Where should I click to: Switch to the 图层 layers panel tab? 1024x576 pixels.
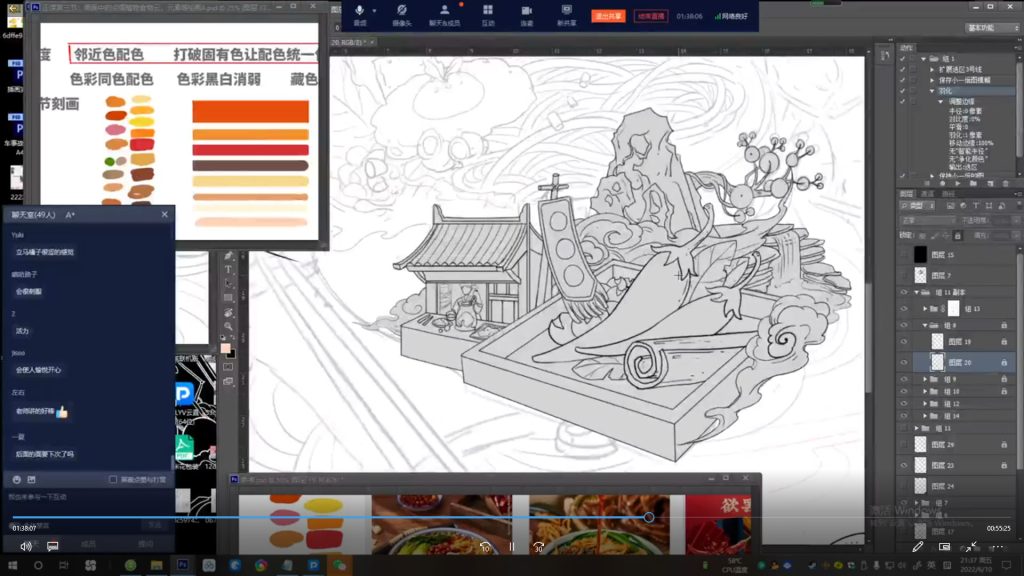click(x=905, y=193)
